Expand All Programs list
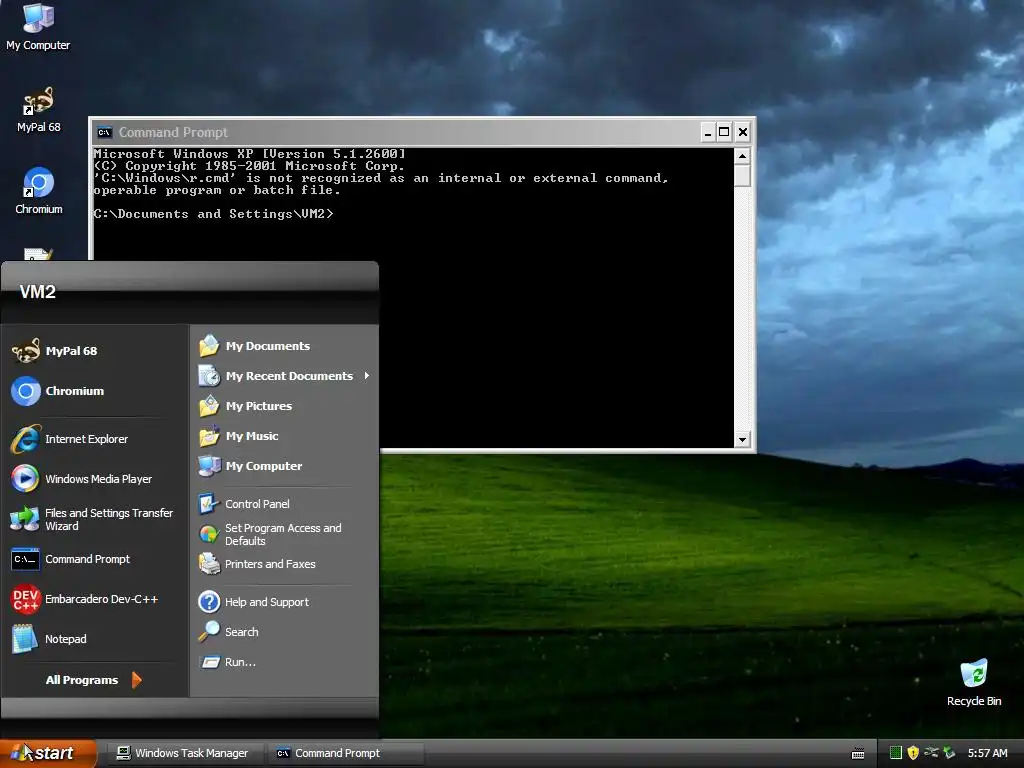 pos(93,680)
